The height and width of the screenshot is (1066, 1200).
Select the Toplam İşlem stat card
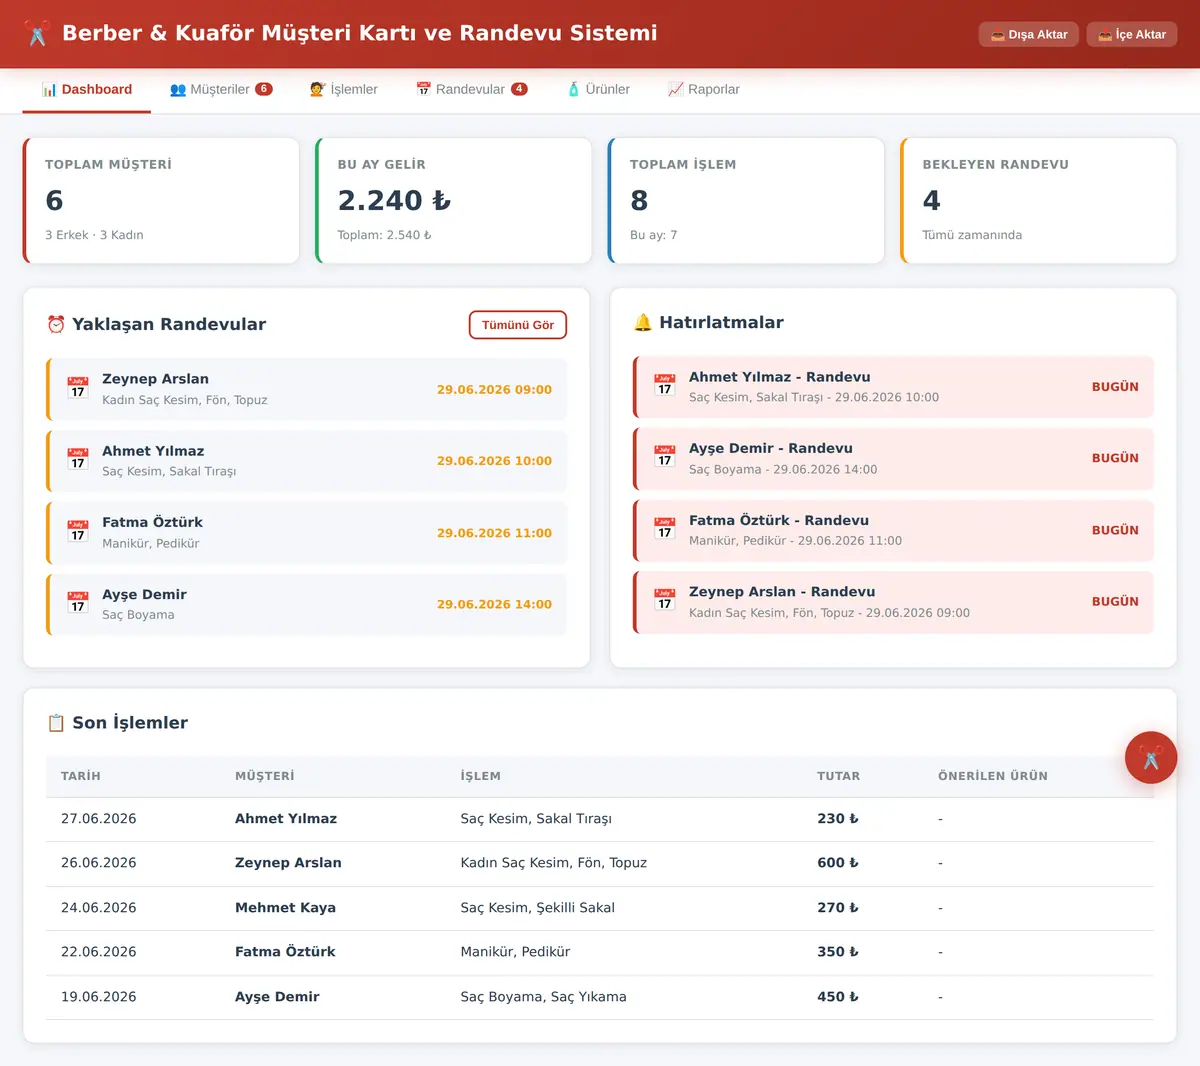tap(746, 201)
